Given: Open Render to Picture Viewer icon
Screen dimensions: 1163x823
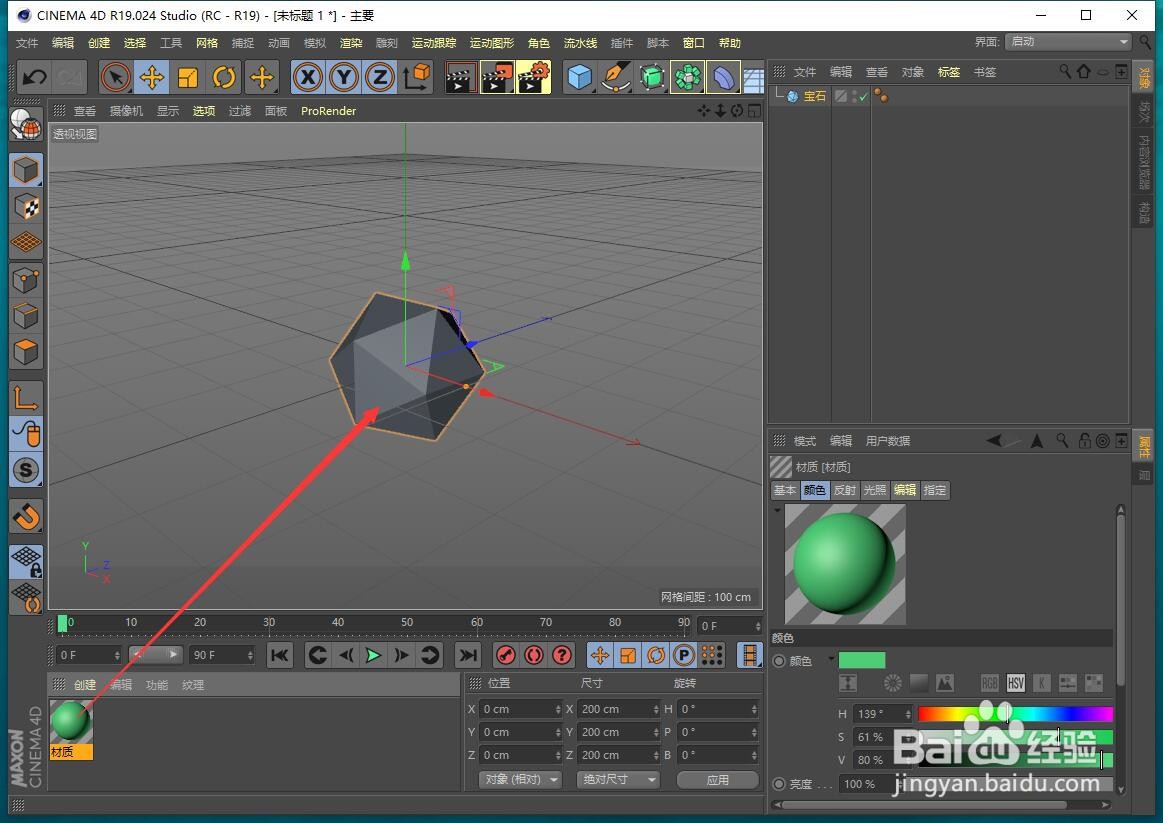Looking at the screenshot, I should 497,77.
